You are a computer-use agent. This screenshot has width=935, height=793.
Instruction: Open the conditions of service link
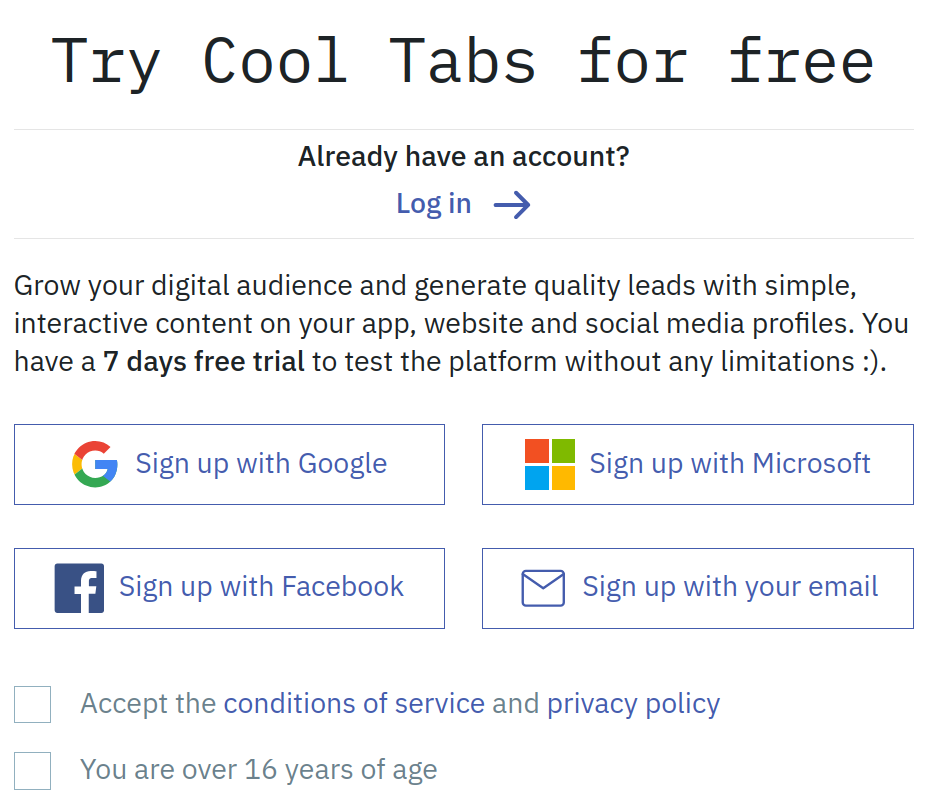354,704
